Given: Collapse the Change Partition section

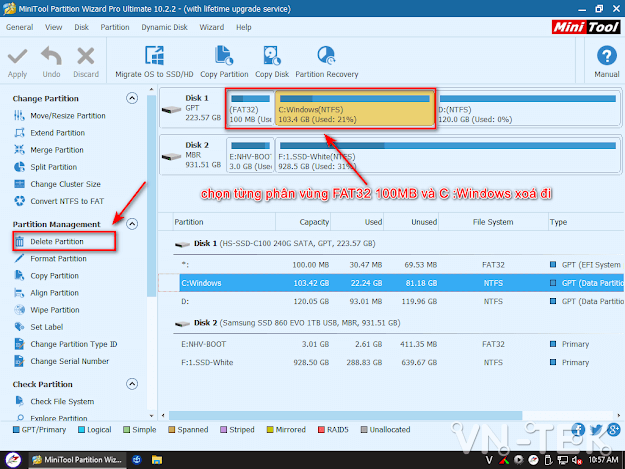Looking at the screenshot, I should click(x=132, y=98).
